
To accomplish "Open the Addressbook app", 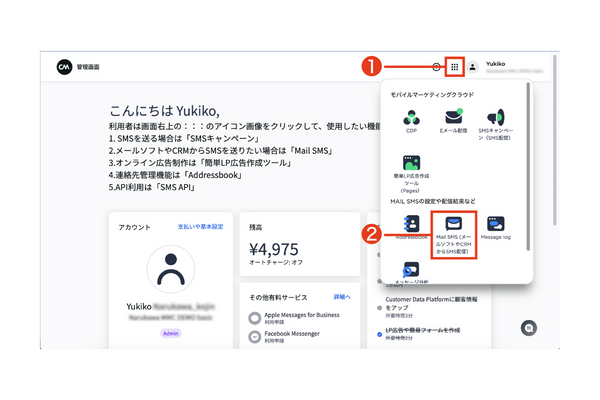I will [x=411, y=226].
